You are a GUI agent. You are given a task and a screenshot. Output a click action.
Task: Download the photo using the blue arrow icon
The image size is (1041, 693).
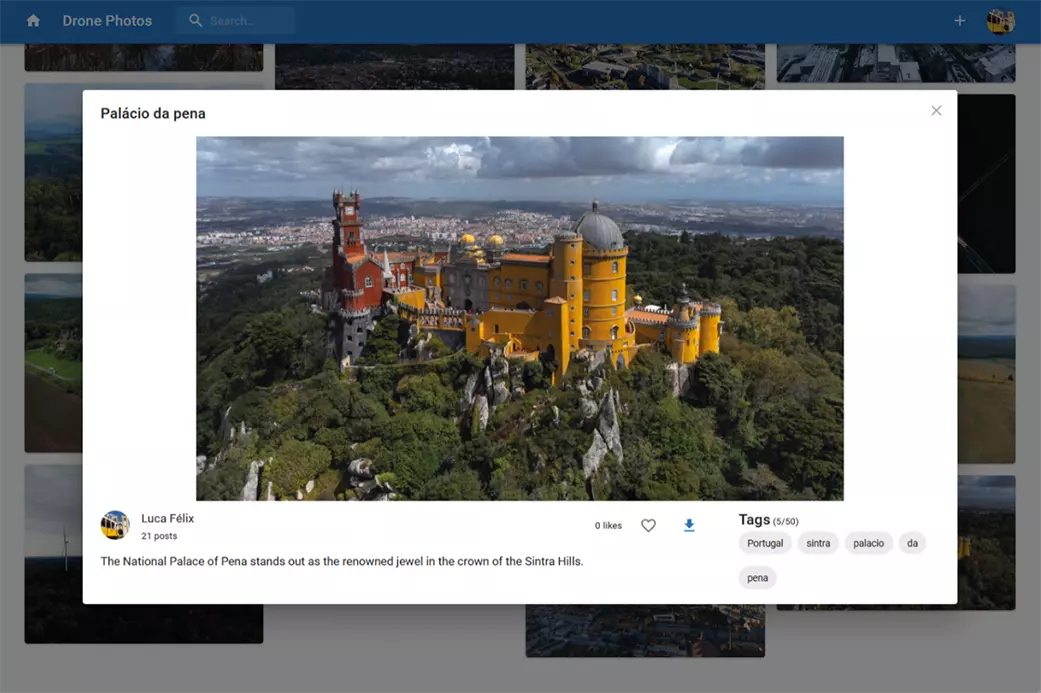click(x=689, y=525)
